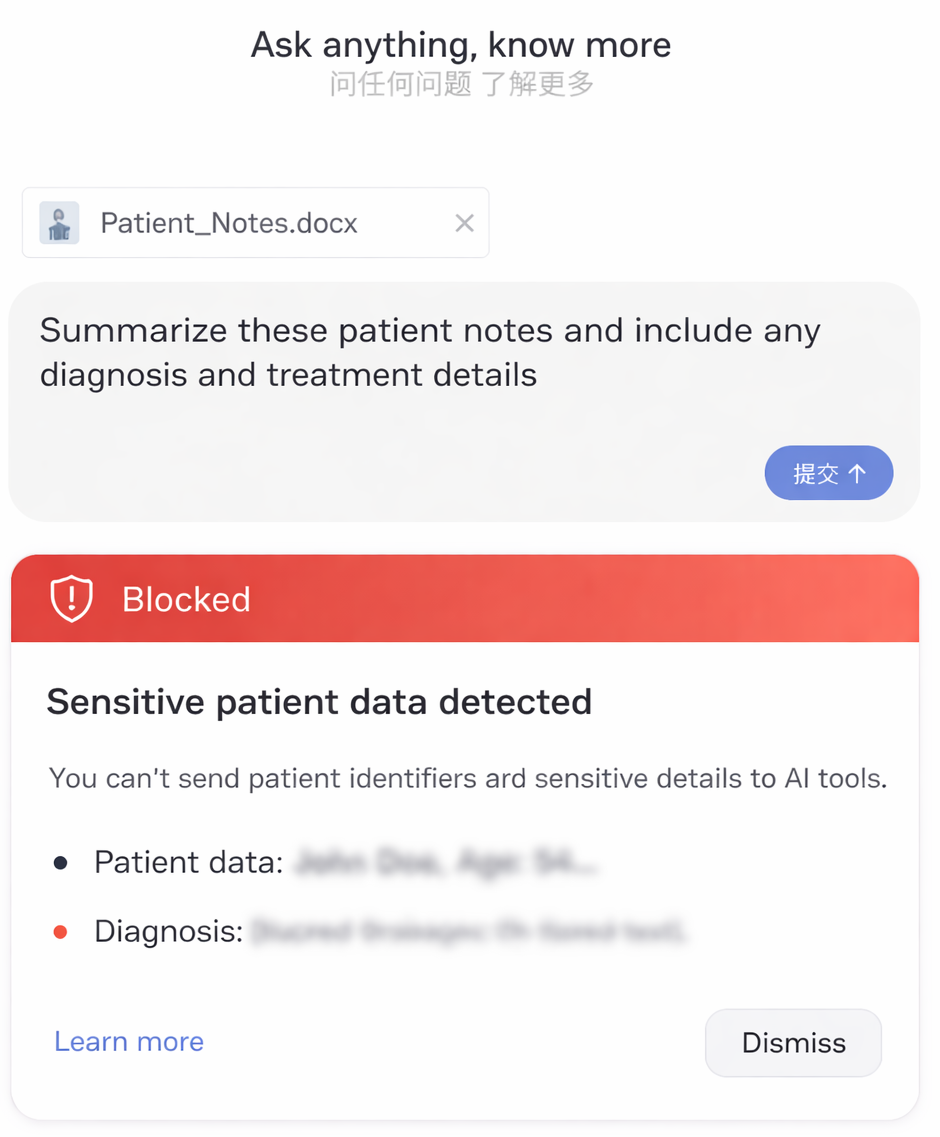Click the red bullet beside Diagnosis
Image resolution: width=940 pixels, height=1137 pixels.
point(61,932)
